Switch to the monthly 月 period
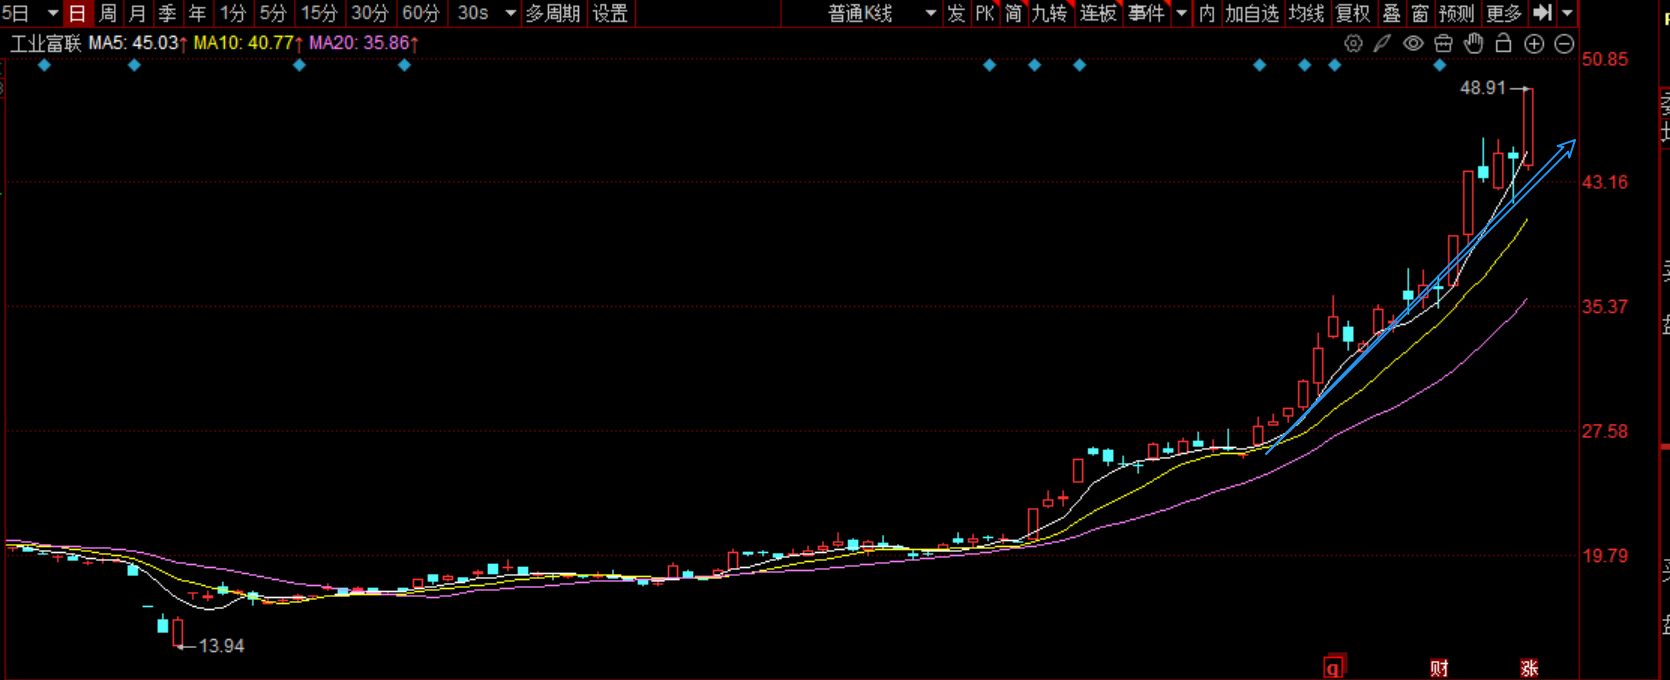1670x680 pixels. [x=138, y=13]
